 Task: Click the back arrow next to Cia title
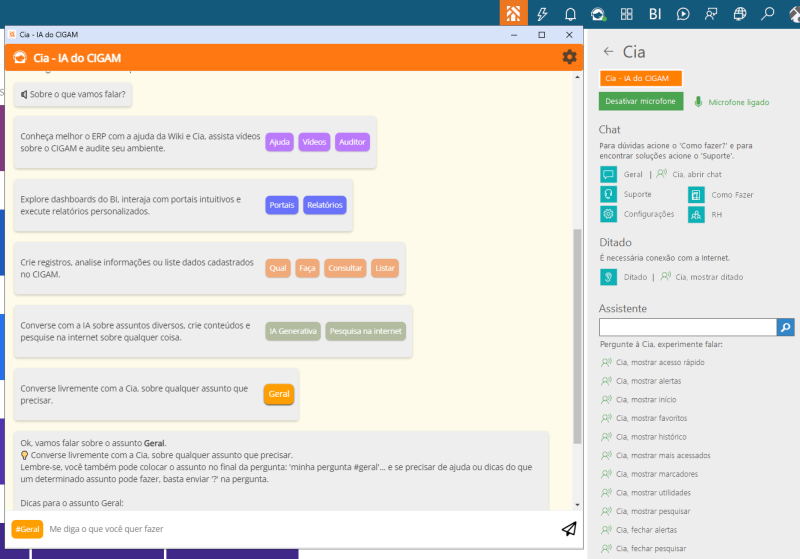(608, 52)
